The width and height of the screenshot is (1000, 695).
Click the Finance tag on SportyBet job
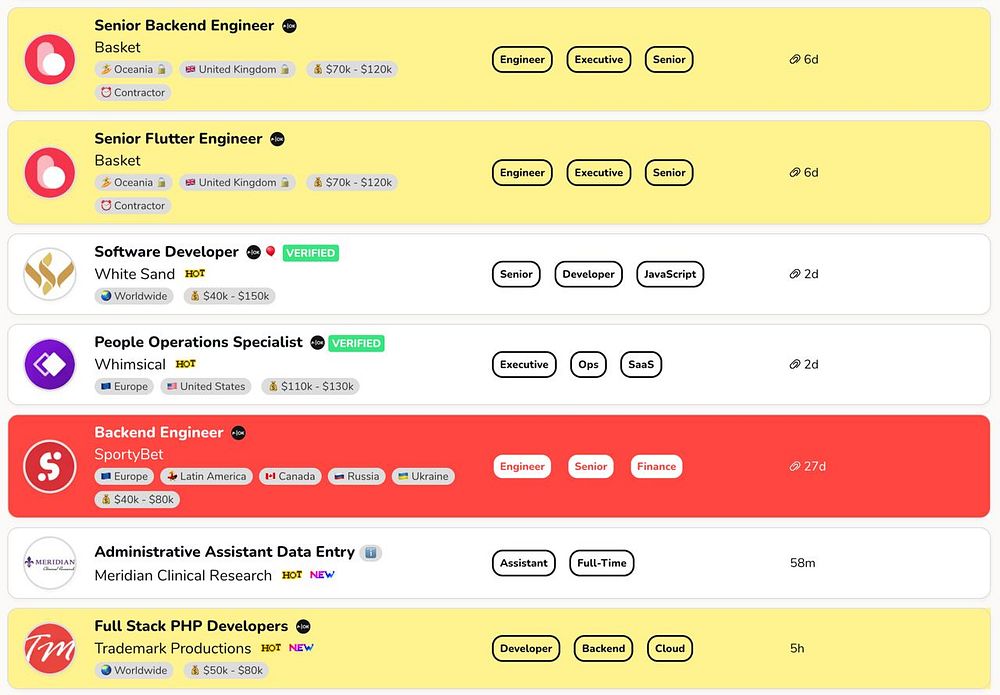pyautogui.click(x=656, y=466)
